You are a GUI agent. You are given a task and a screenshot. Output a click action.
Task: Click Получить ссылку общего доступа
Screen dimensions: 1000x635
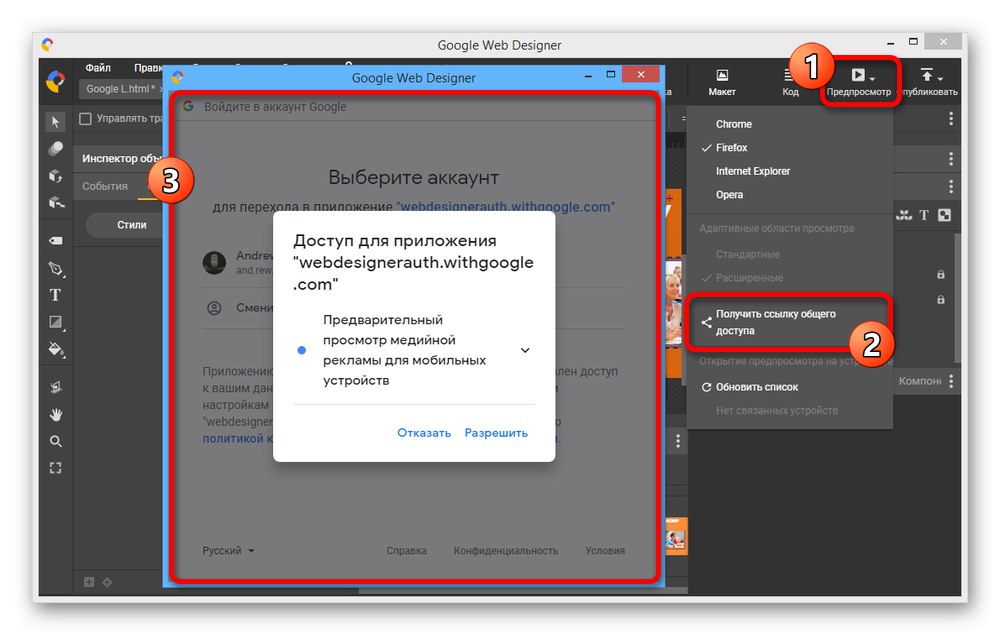(790, 322)
